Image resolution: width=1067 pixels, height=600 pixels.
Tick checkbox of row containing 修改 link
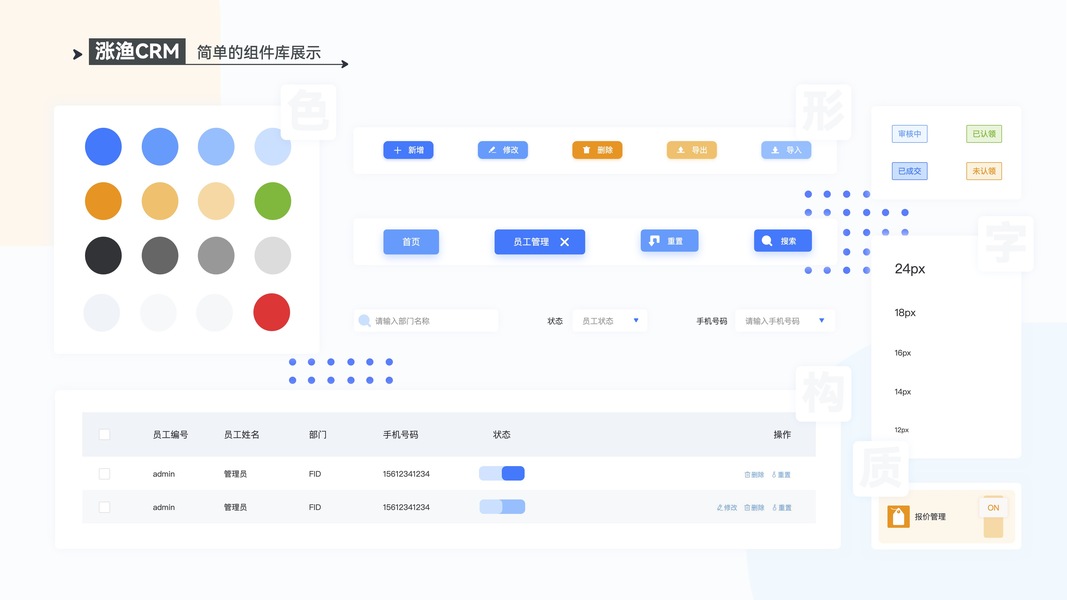point(104,507)
